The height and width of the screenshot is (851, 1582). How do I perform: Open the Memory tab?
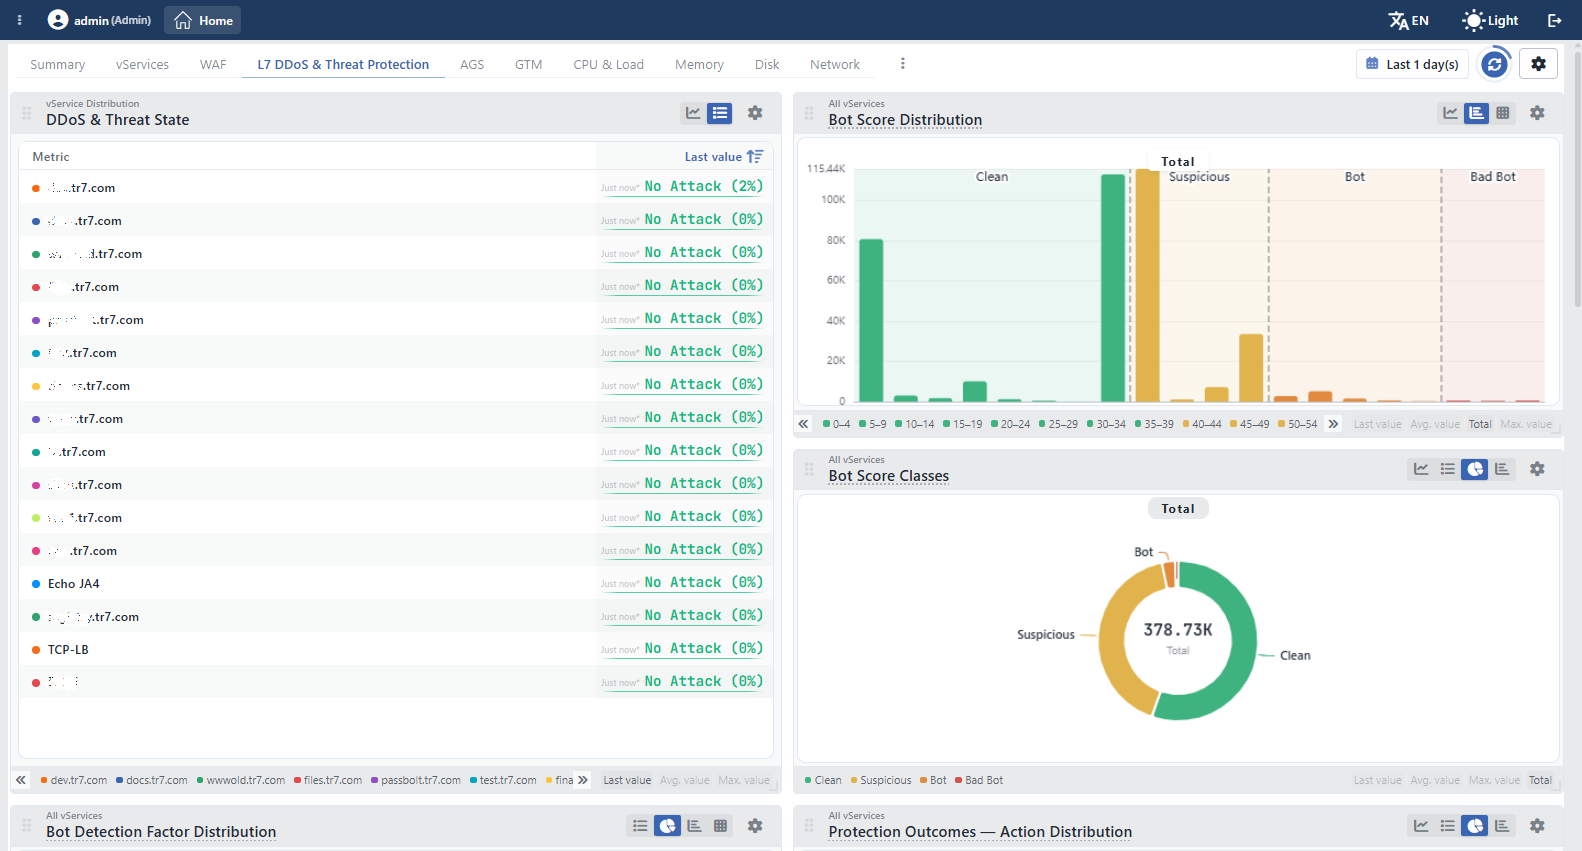pos(699,64)
